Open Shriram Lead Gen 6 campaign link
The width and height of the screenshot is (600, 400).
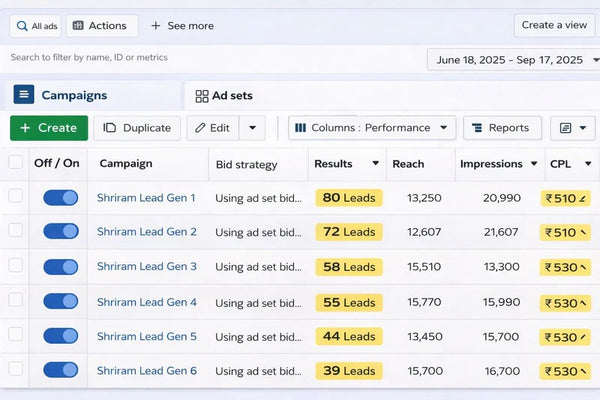(147, 371)
